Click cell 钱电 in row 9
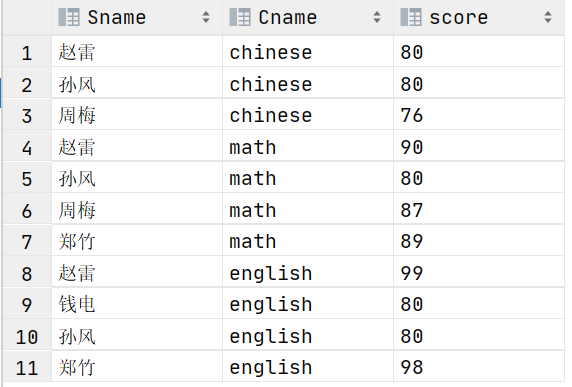The height and width of the screenshot is (387, 572). 137,303
